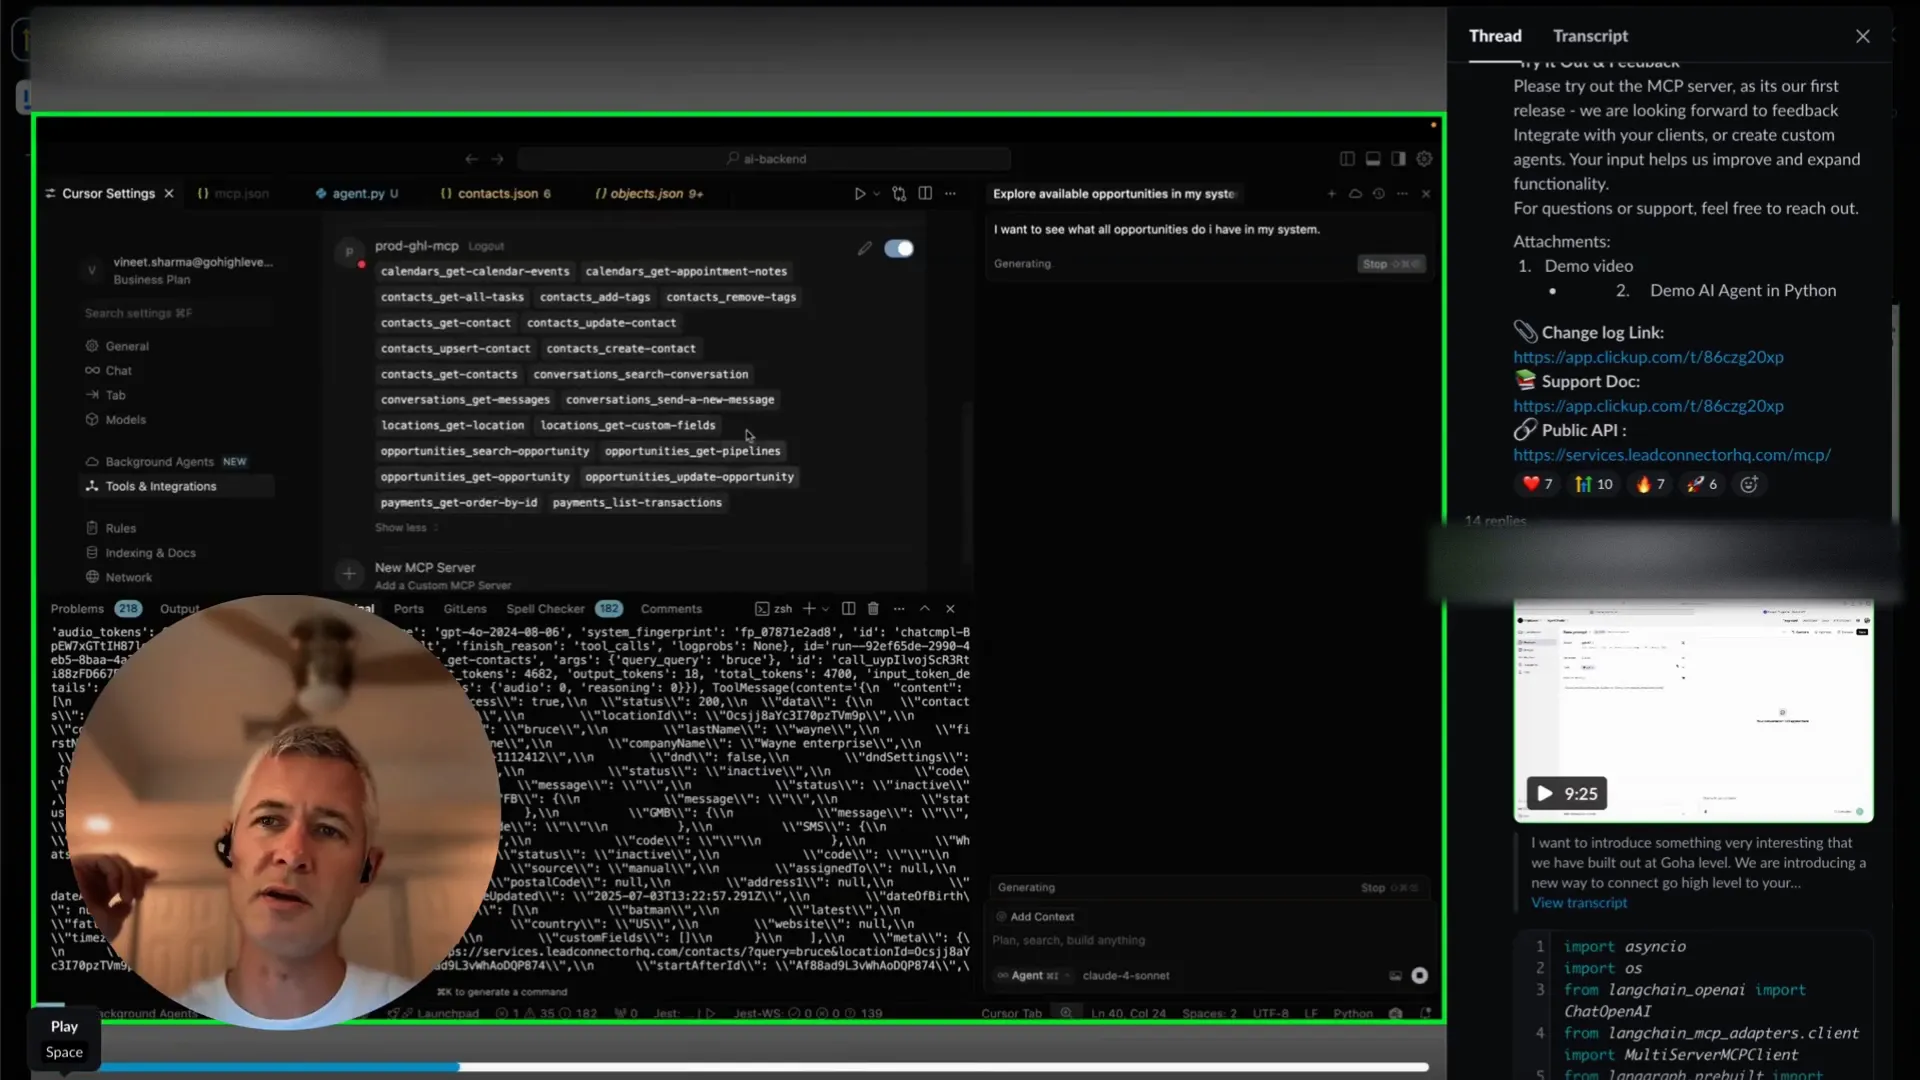1920x1080 pixels.
Task: Open the GitLens panel tab
Action: pyautogui.click(x=465, y=609)
